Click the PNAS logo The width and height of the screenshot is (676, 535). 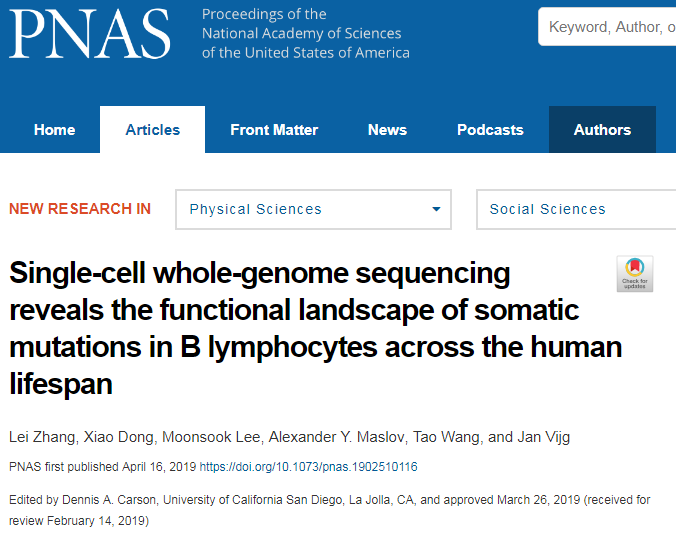pos(90,34)
